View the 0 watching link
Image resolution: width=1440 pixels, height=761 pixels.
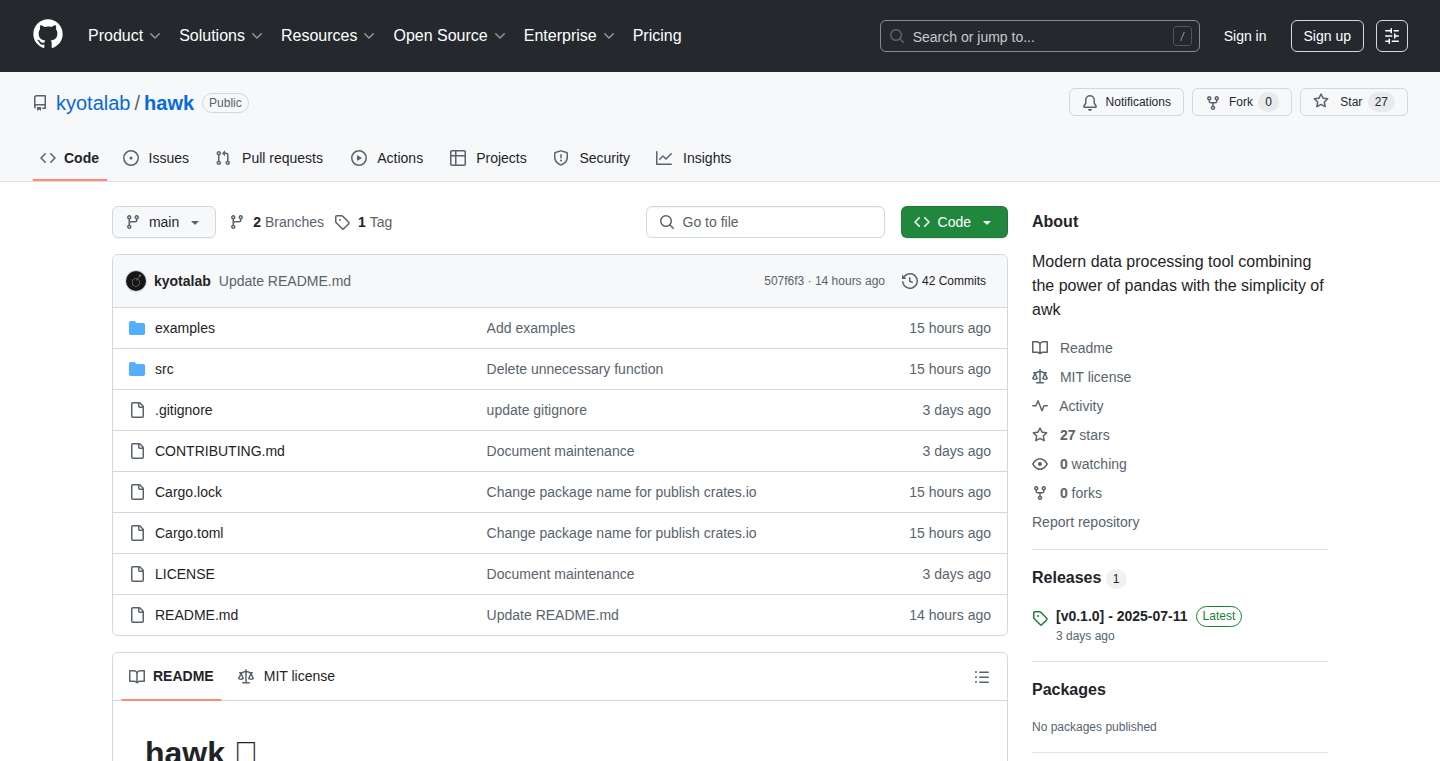[x=1080, y=464]
